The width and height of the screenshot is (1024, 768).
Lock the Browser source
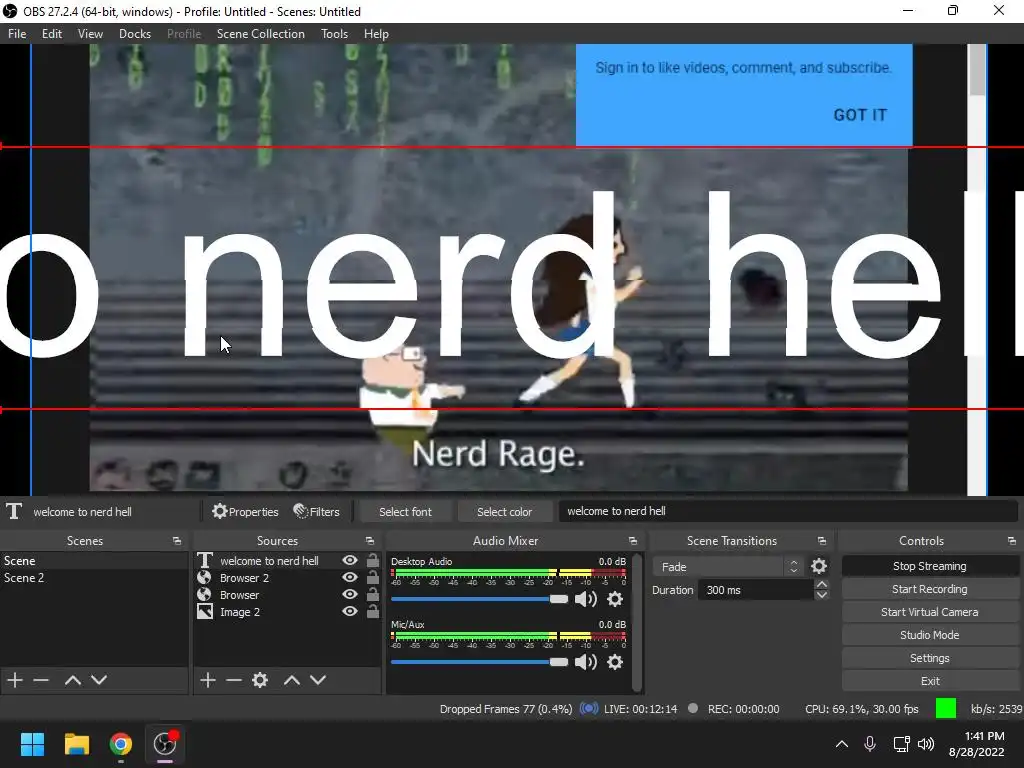point(372,594)
